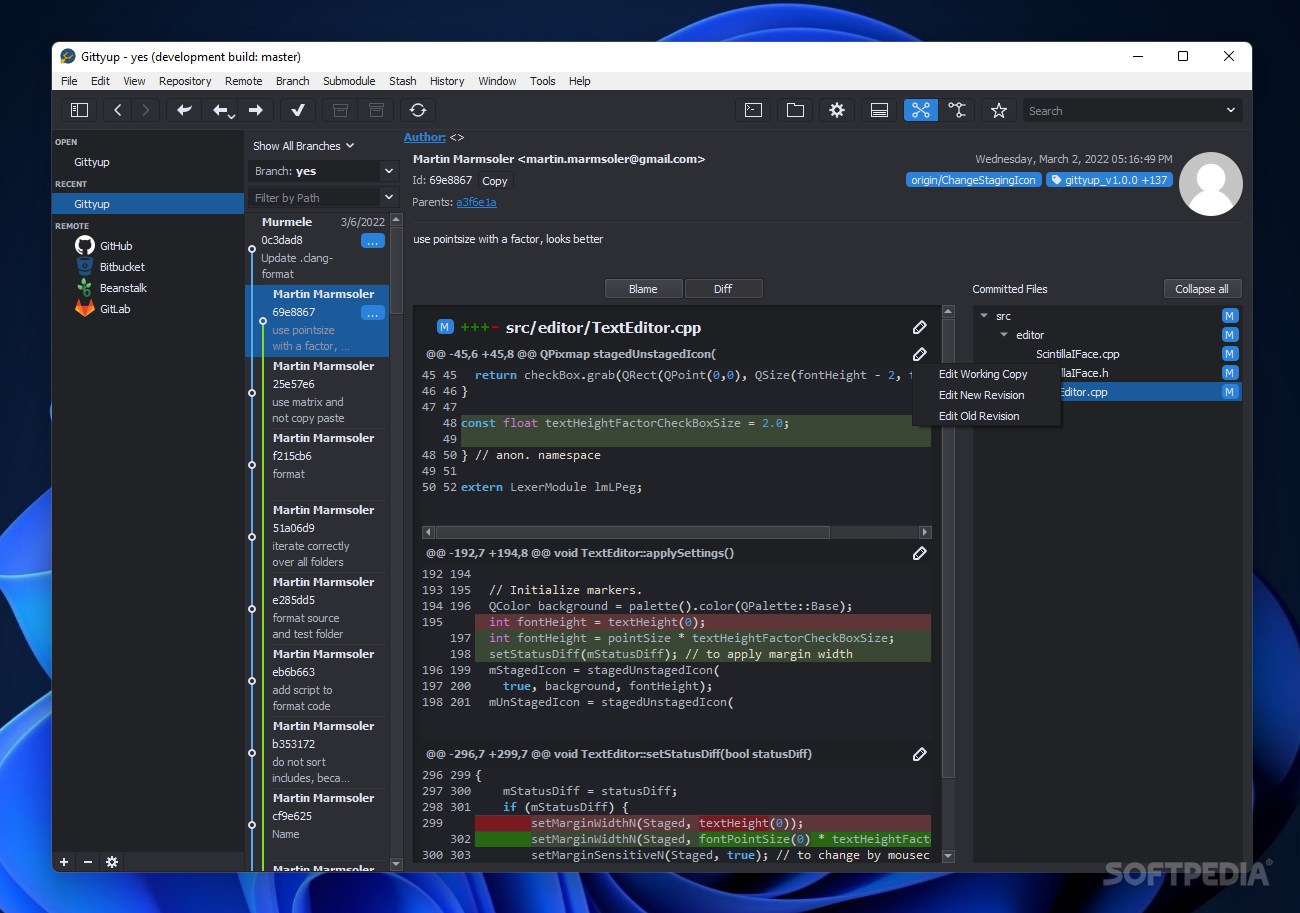Open the File menu

pos(69,81)
